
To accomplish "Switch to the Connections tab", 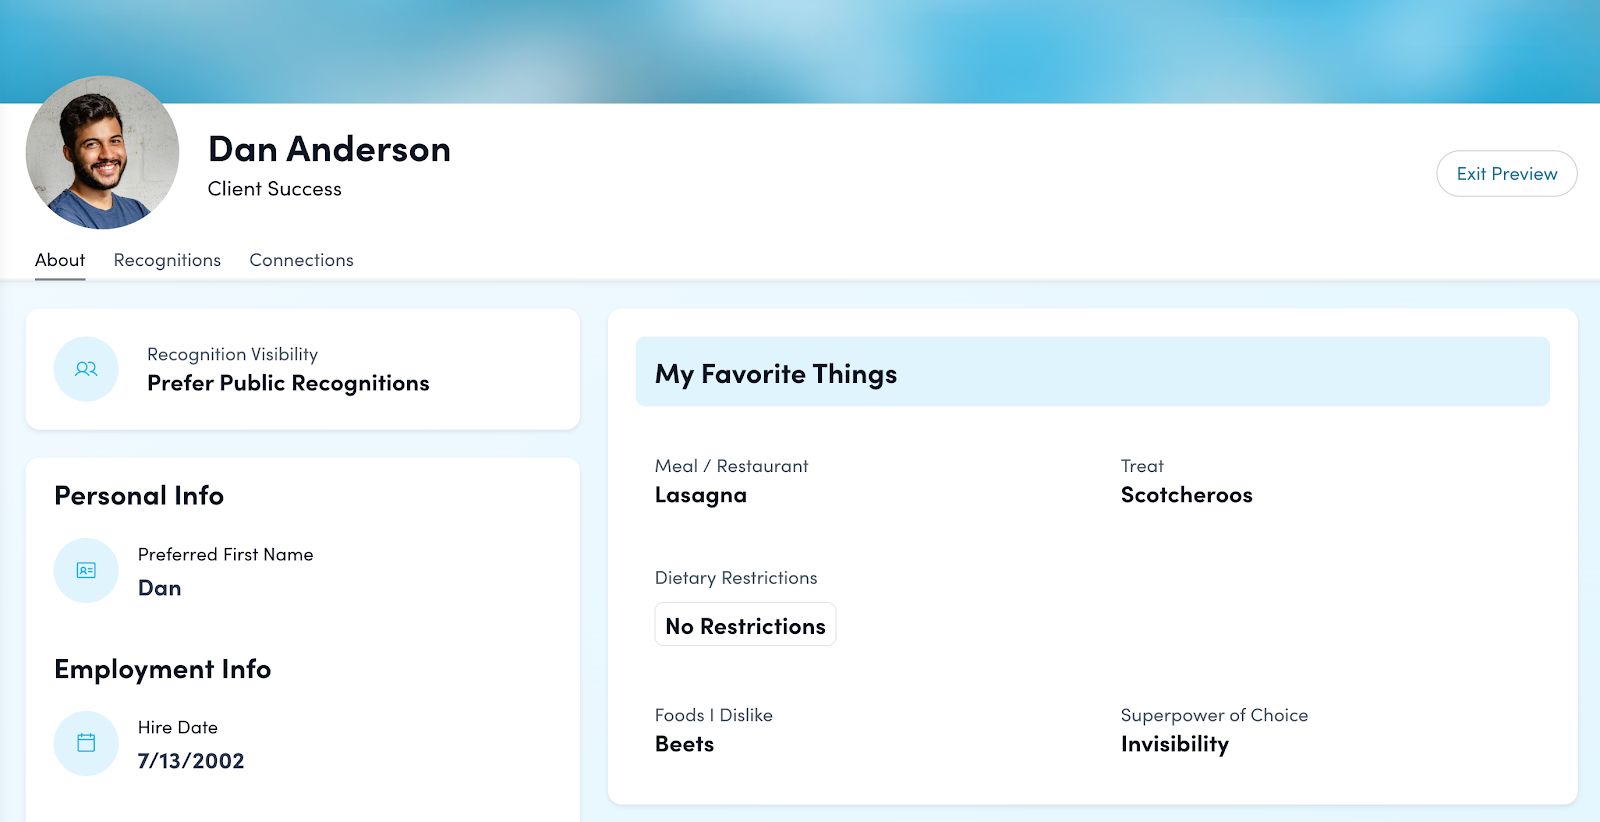I will coord(301,260).
